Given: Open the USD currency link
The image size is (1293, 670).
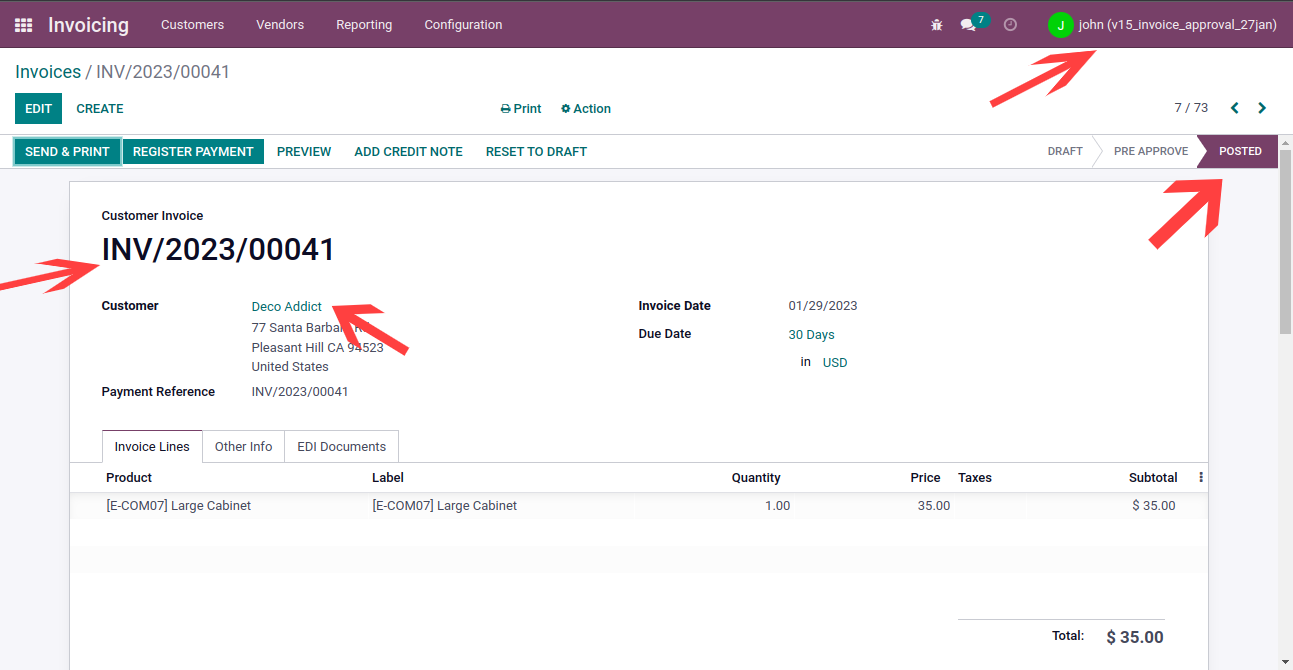Looking at the screenshot, I should click(835, 363).
